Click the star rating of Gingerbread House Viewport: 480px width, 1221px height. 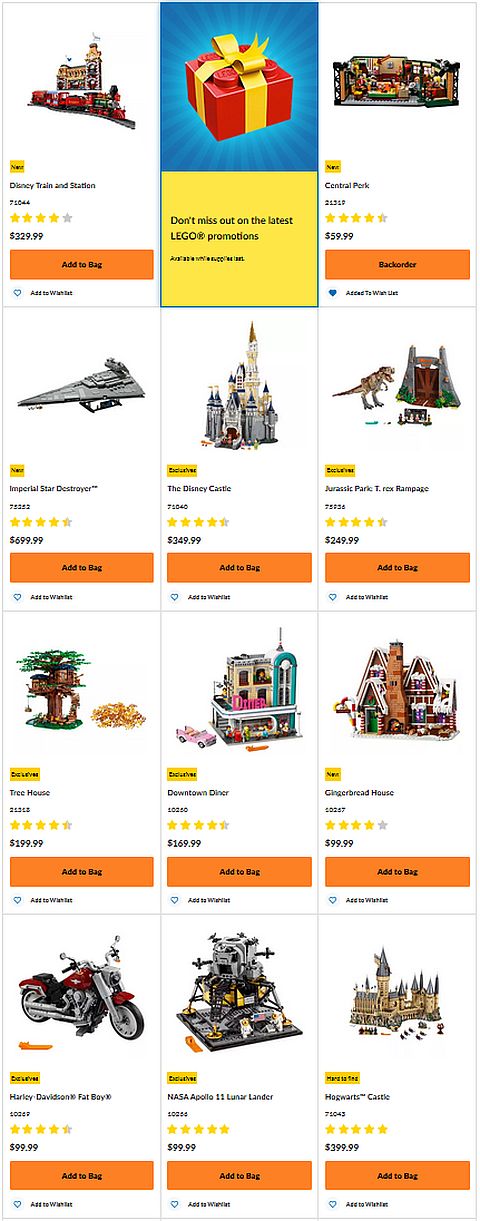click(356, 825)
